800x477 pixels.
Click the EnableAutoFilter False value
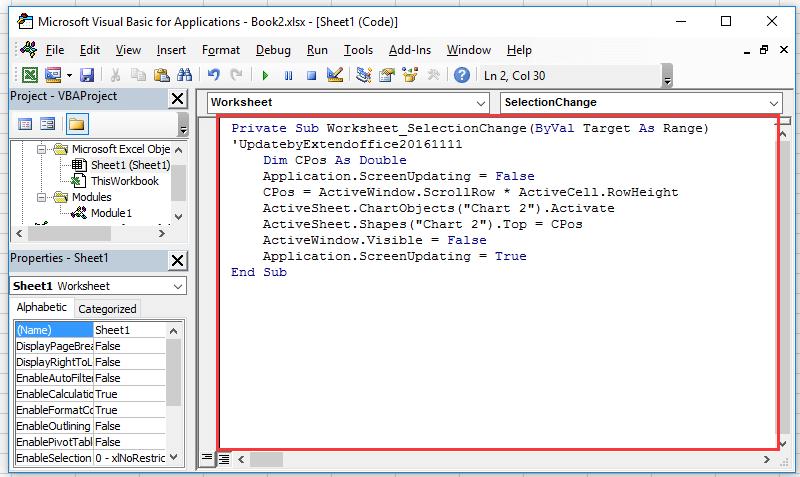pyautogui.click(x=130, y=378)
